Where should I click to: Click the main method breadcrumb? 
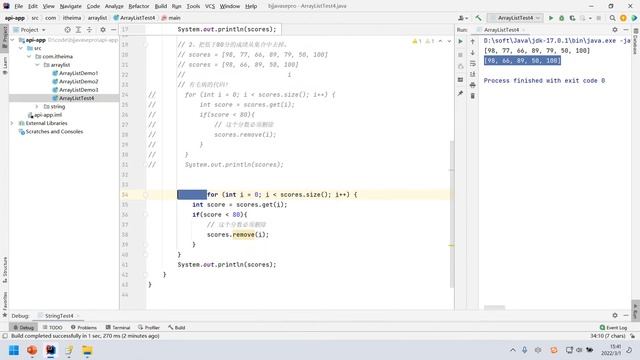[174, 18]
